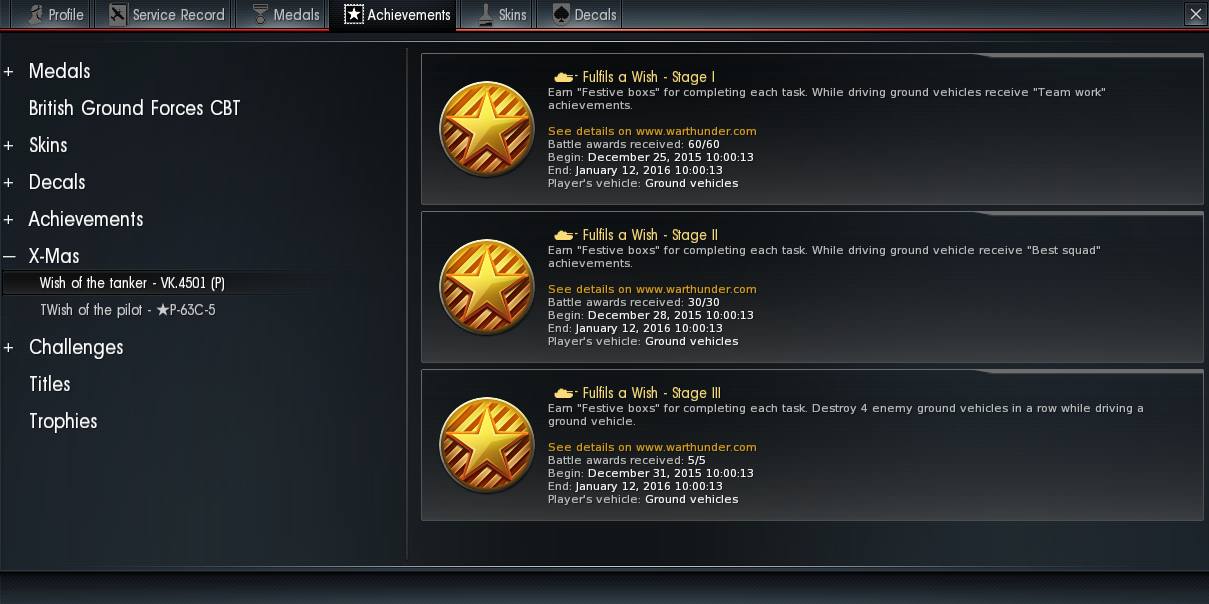This screenshot has width=1209, height=604.
Task: Switch to the Achievements tab
Action: [397, 15]
